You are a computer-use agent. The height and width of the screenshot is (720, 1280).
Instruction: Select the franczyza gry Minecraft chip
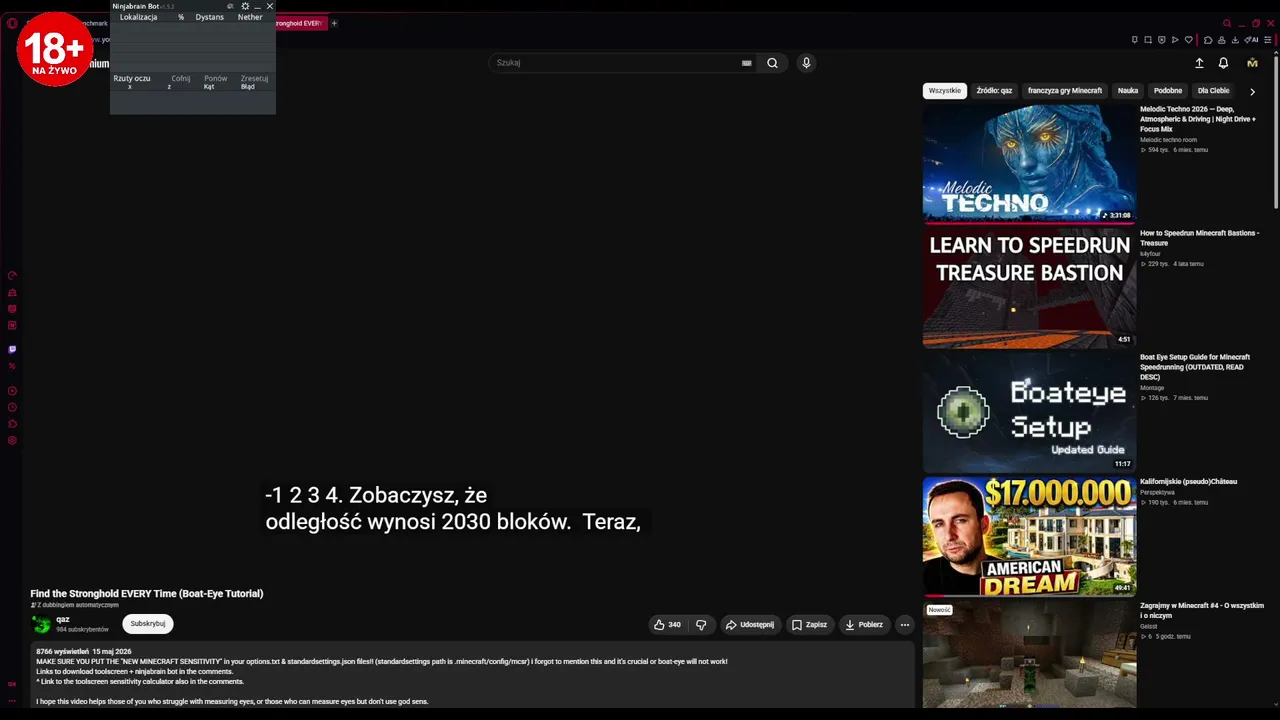pyautogui.click(x=1065, y=91)
